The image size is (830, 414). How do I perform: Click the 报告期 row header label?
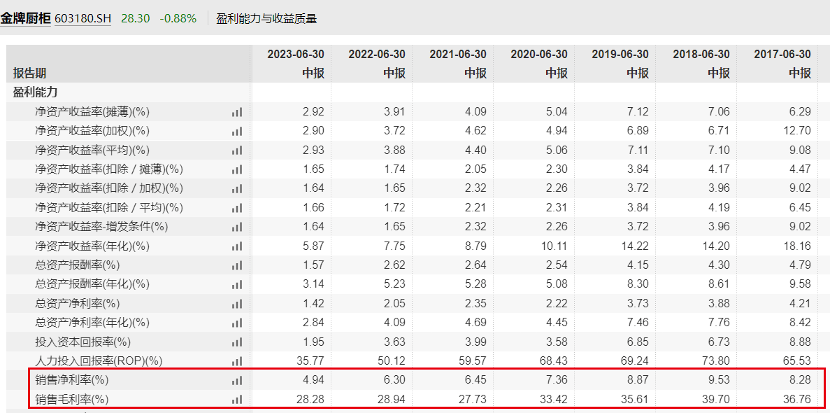tap(28, 73)
